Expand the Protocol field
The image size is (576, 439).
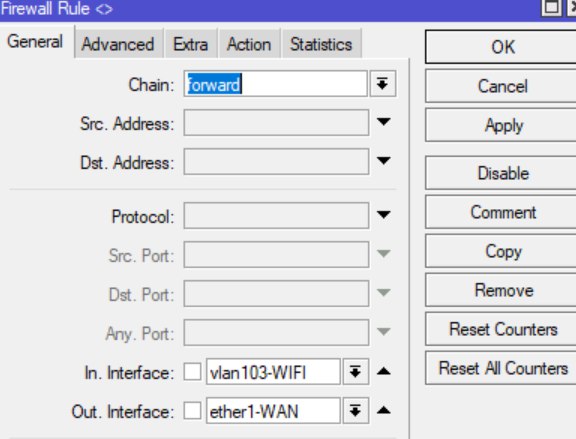click(384, 215)
